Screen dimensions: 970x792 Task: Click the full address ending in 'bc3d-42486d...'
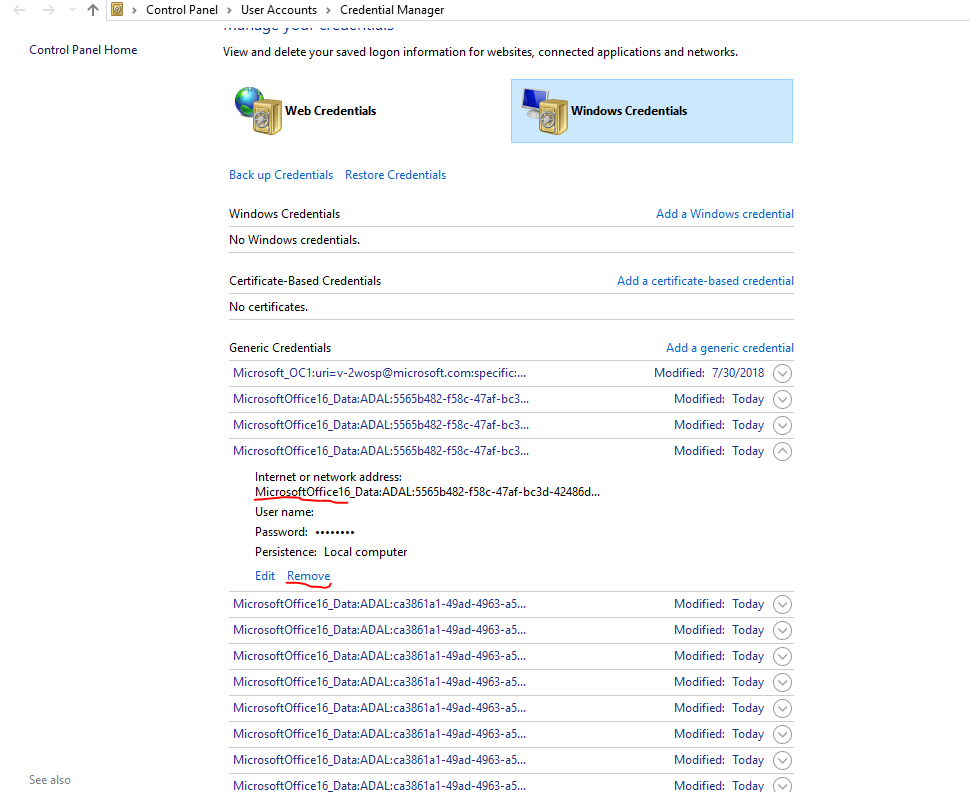427,492
